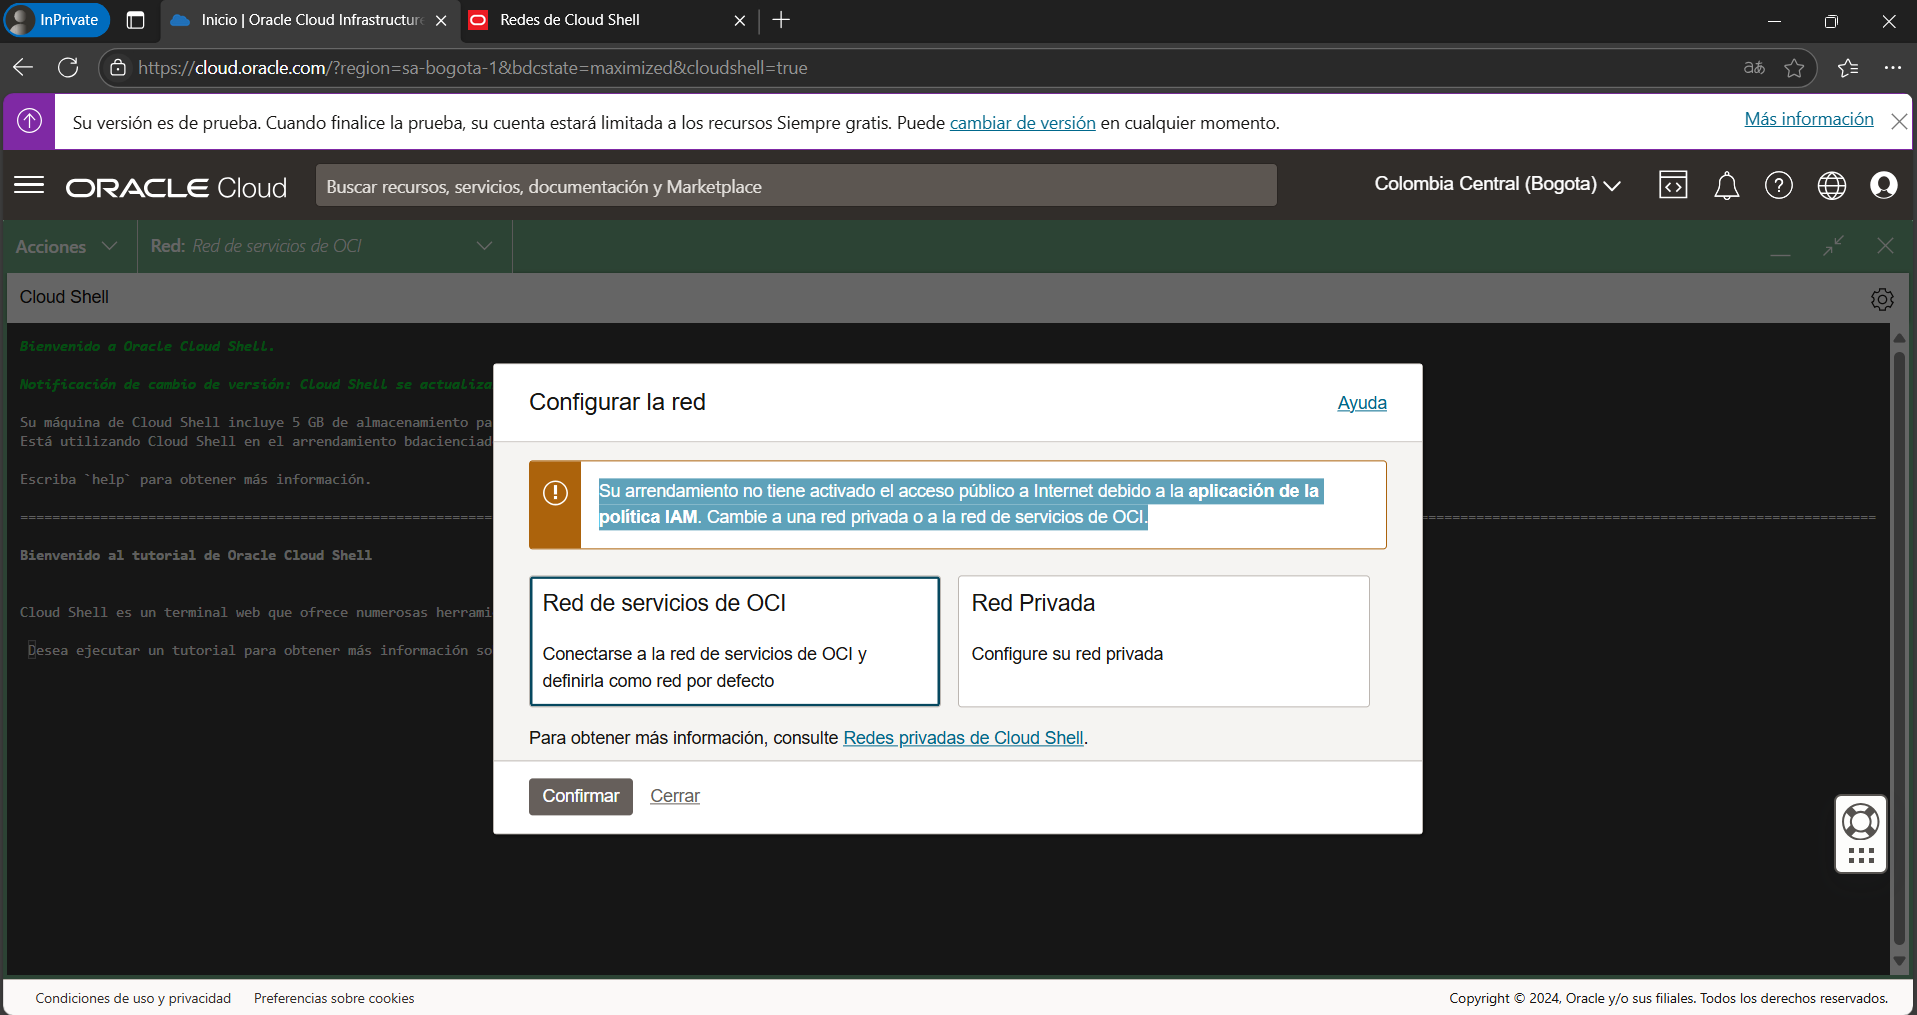Viewport: 1917px width, 1015px height.
Task: Open the language globe menu
Action: (x=1832, y=185)
